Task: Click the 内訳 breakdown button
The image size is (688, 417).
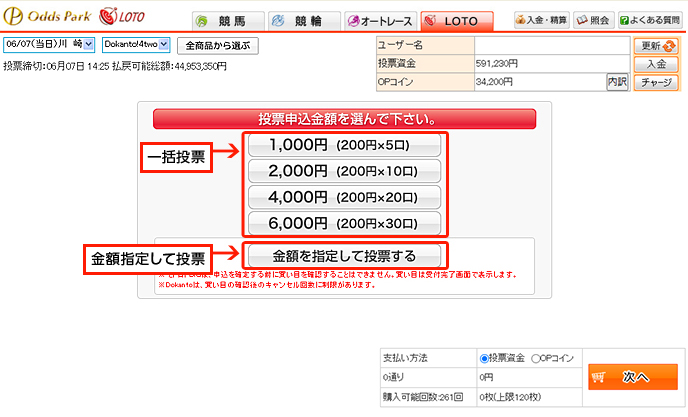Action: 617,82
